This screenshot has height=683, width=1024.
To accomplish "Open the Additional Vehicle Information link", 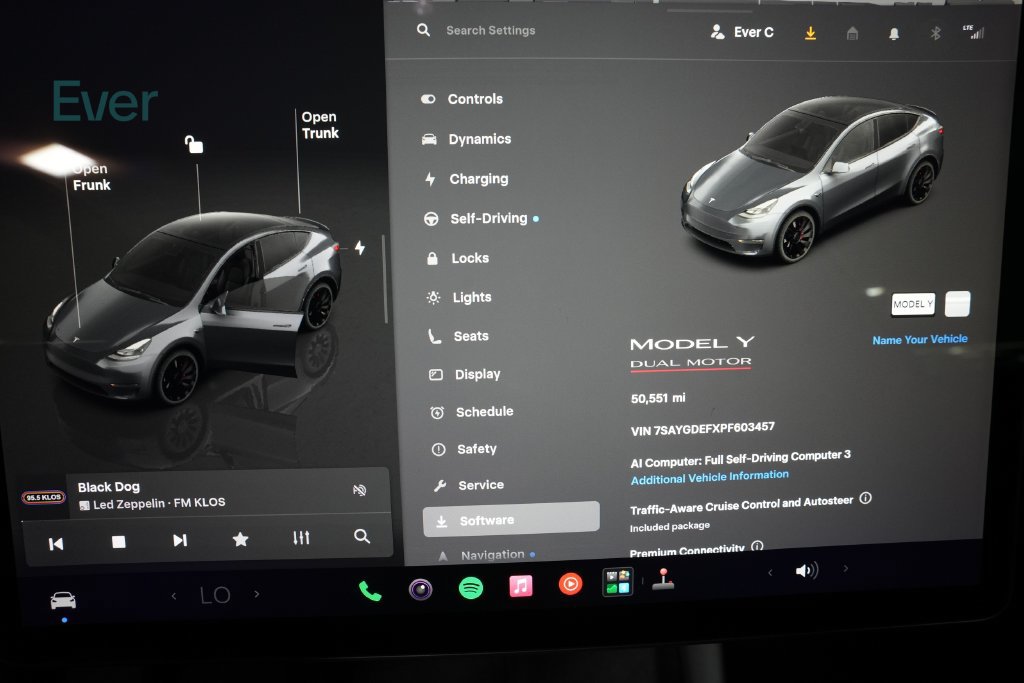I will 709,477.
